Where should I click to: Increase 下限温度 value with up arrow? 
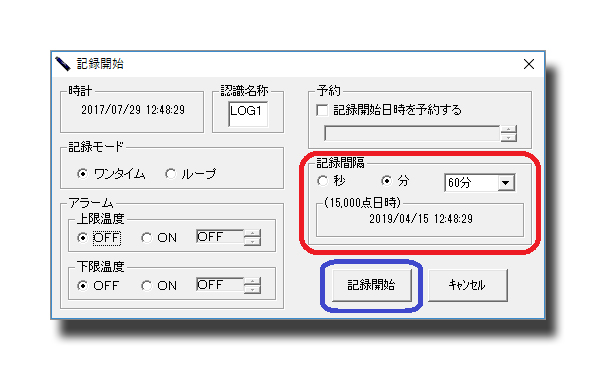tap(252, 281)
